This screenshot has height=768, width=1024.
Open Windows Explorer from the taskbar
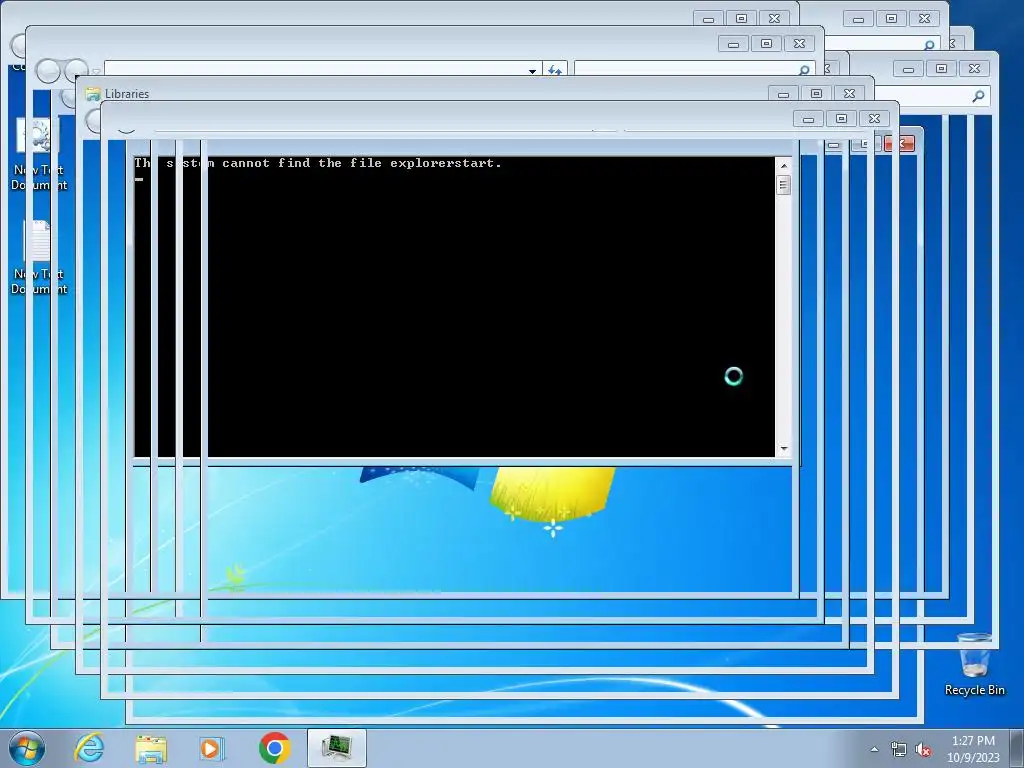click(151, 748)
